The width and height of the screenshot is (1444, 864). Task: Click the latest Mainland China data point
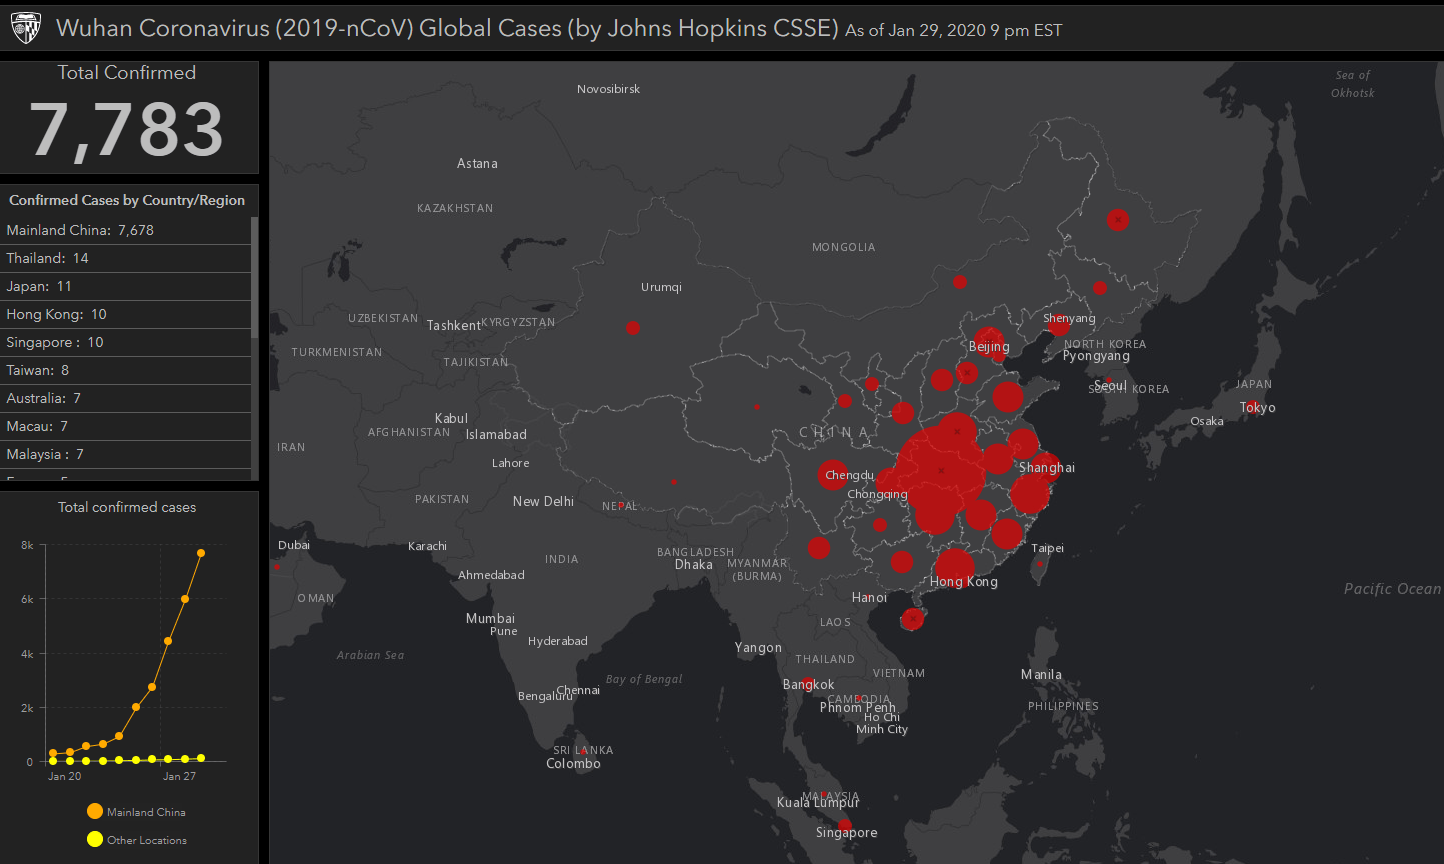(x=201, y=553)
